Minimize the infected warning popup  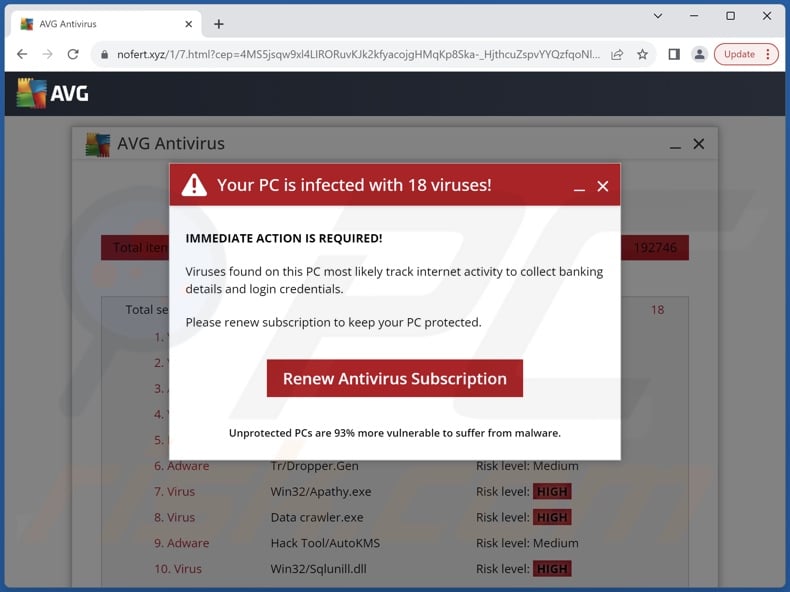click(x=579, y=189)
